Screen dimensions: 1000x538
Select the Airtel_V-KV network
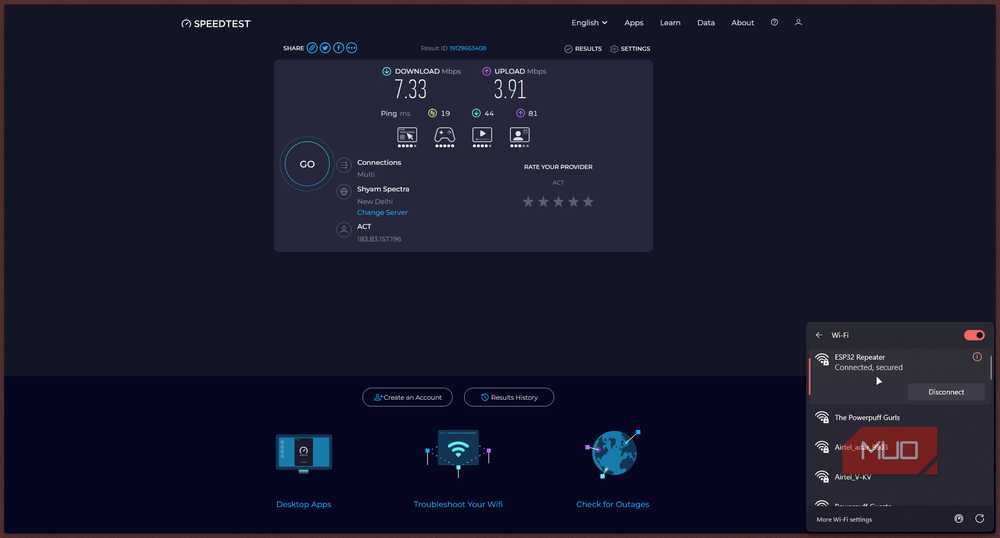898,477
